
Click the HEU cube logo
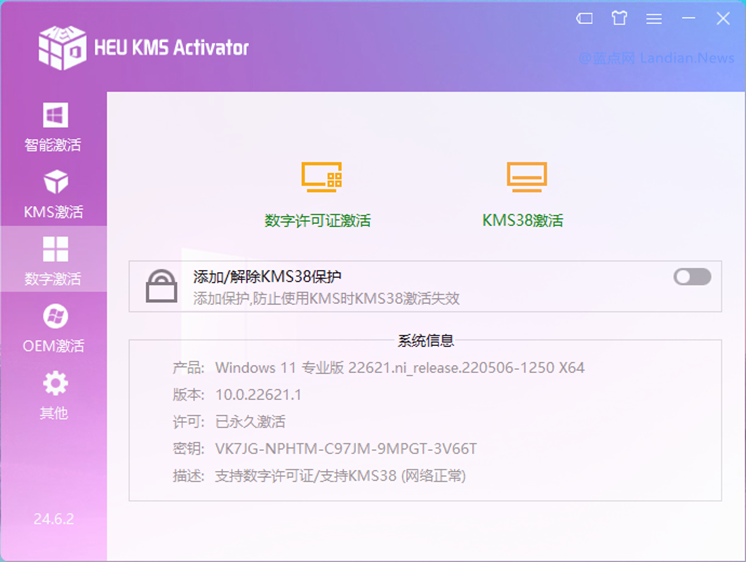point(62,48)
